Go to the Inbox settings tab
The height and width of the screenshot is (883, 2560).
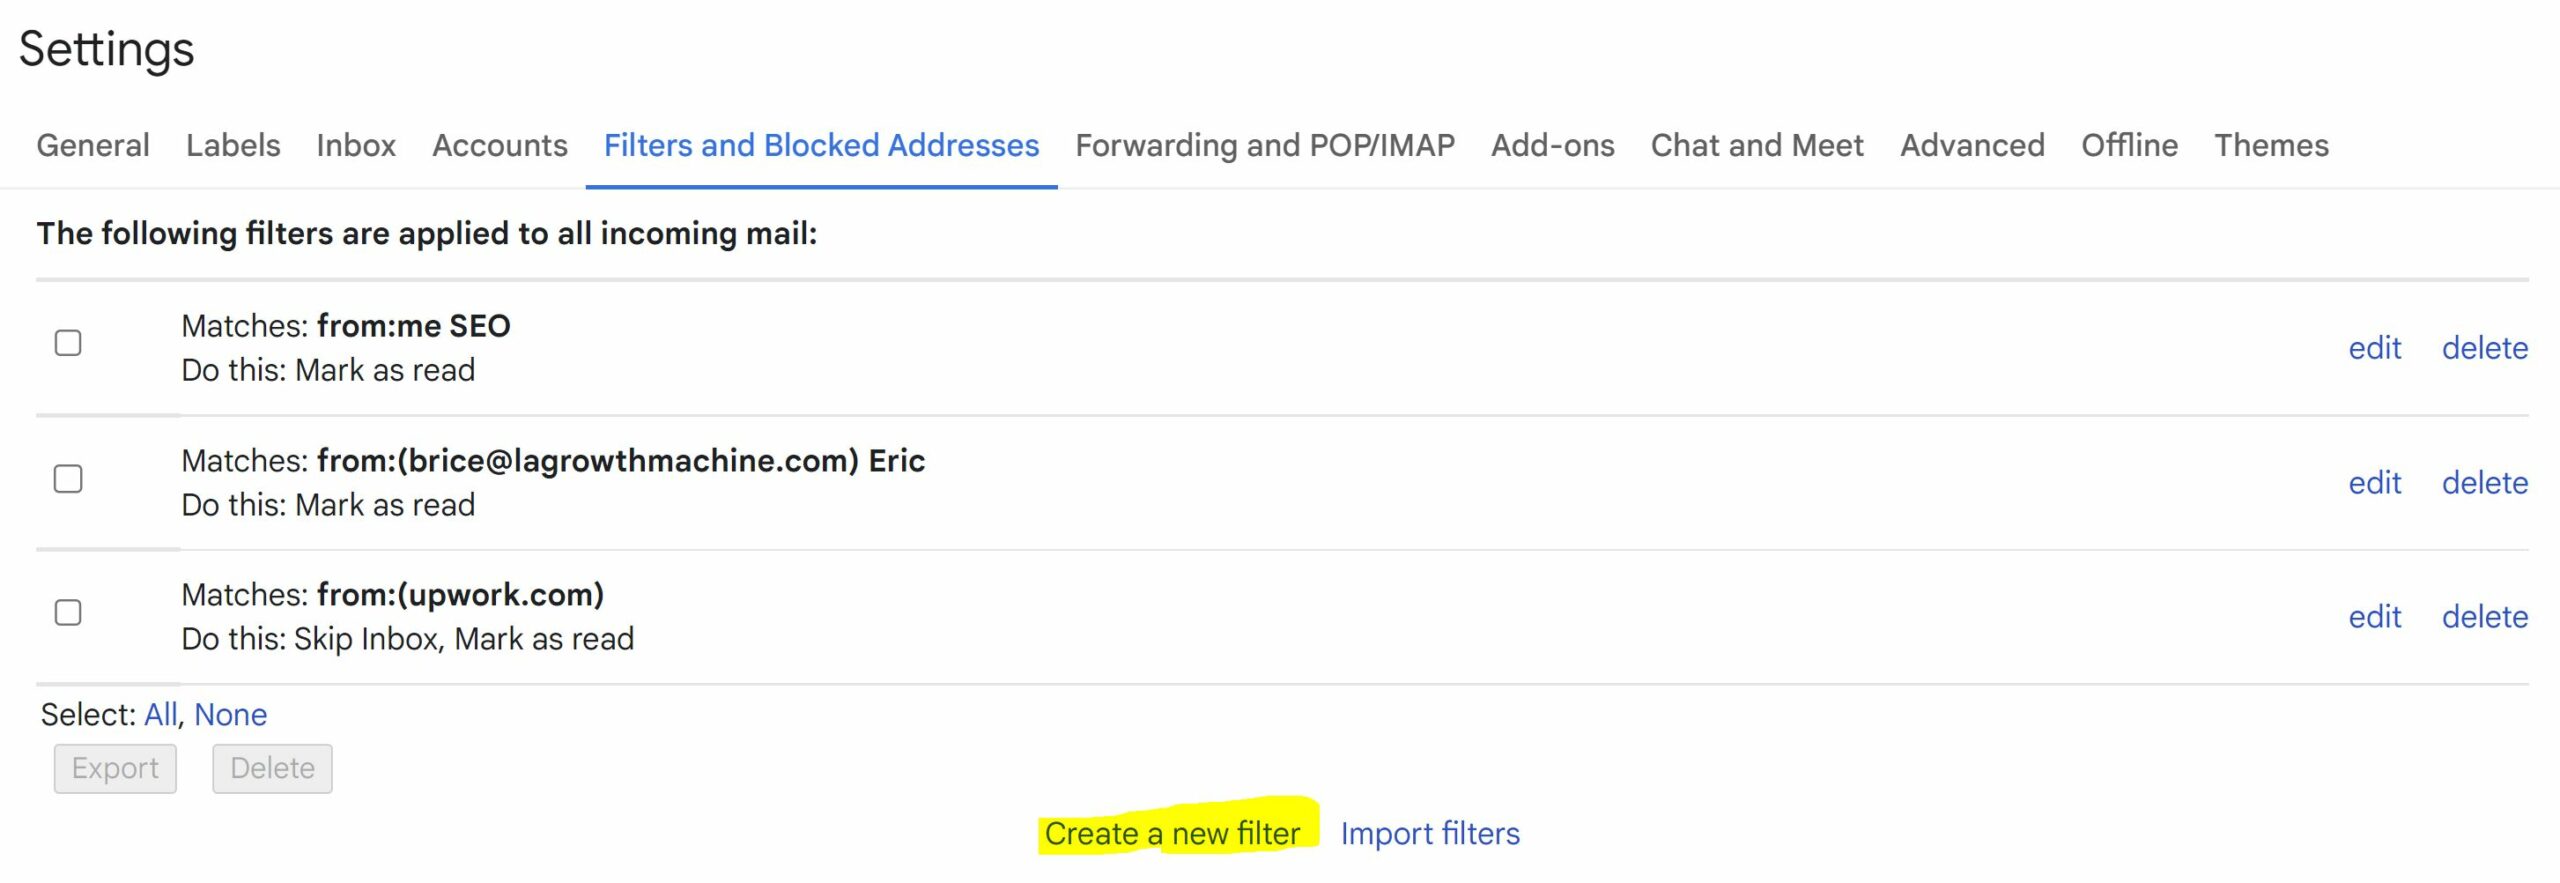[356, 146]
